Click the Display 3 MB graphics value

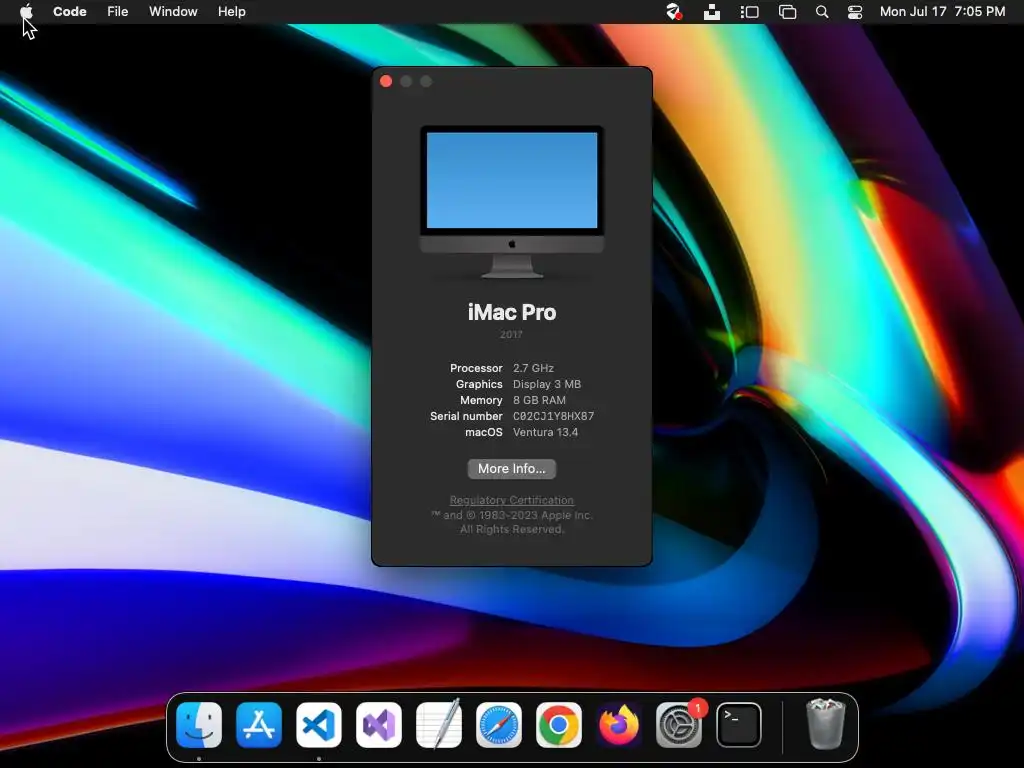click(547, 384)
